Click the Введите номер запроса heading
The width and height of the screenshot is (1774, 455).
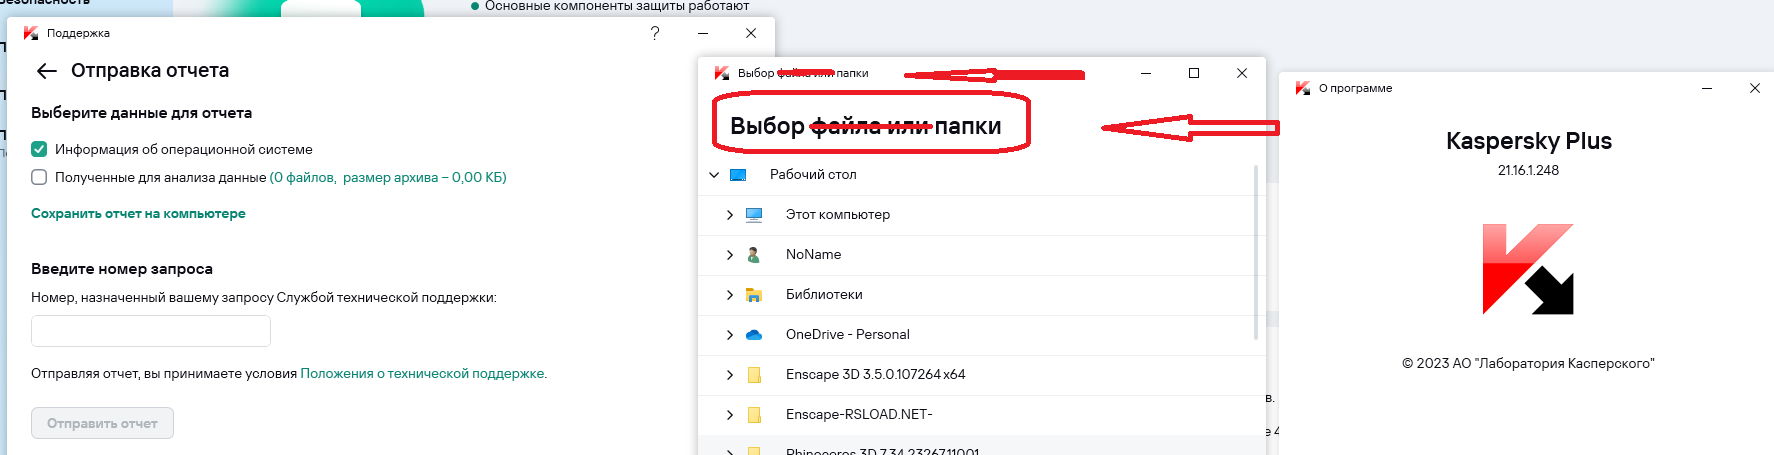[x=122, y=269]
